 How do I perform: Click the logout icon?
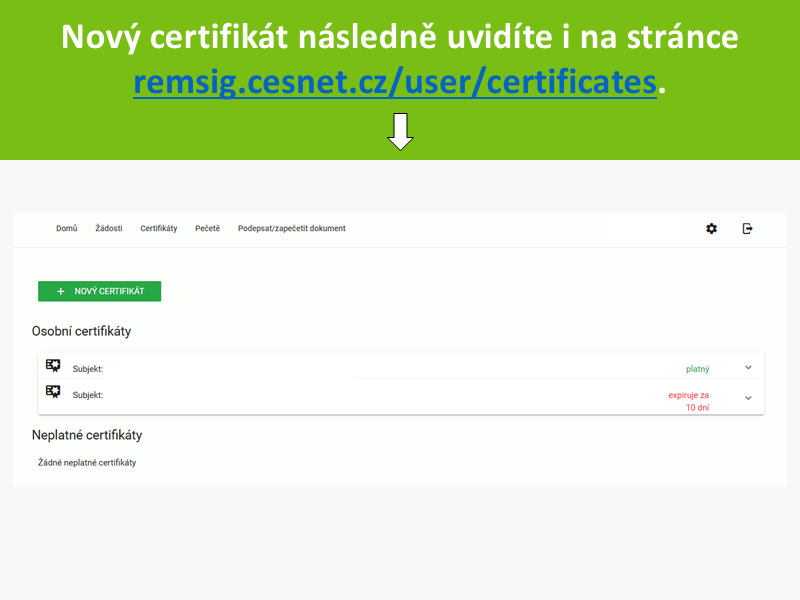click(x=747, y=229)
